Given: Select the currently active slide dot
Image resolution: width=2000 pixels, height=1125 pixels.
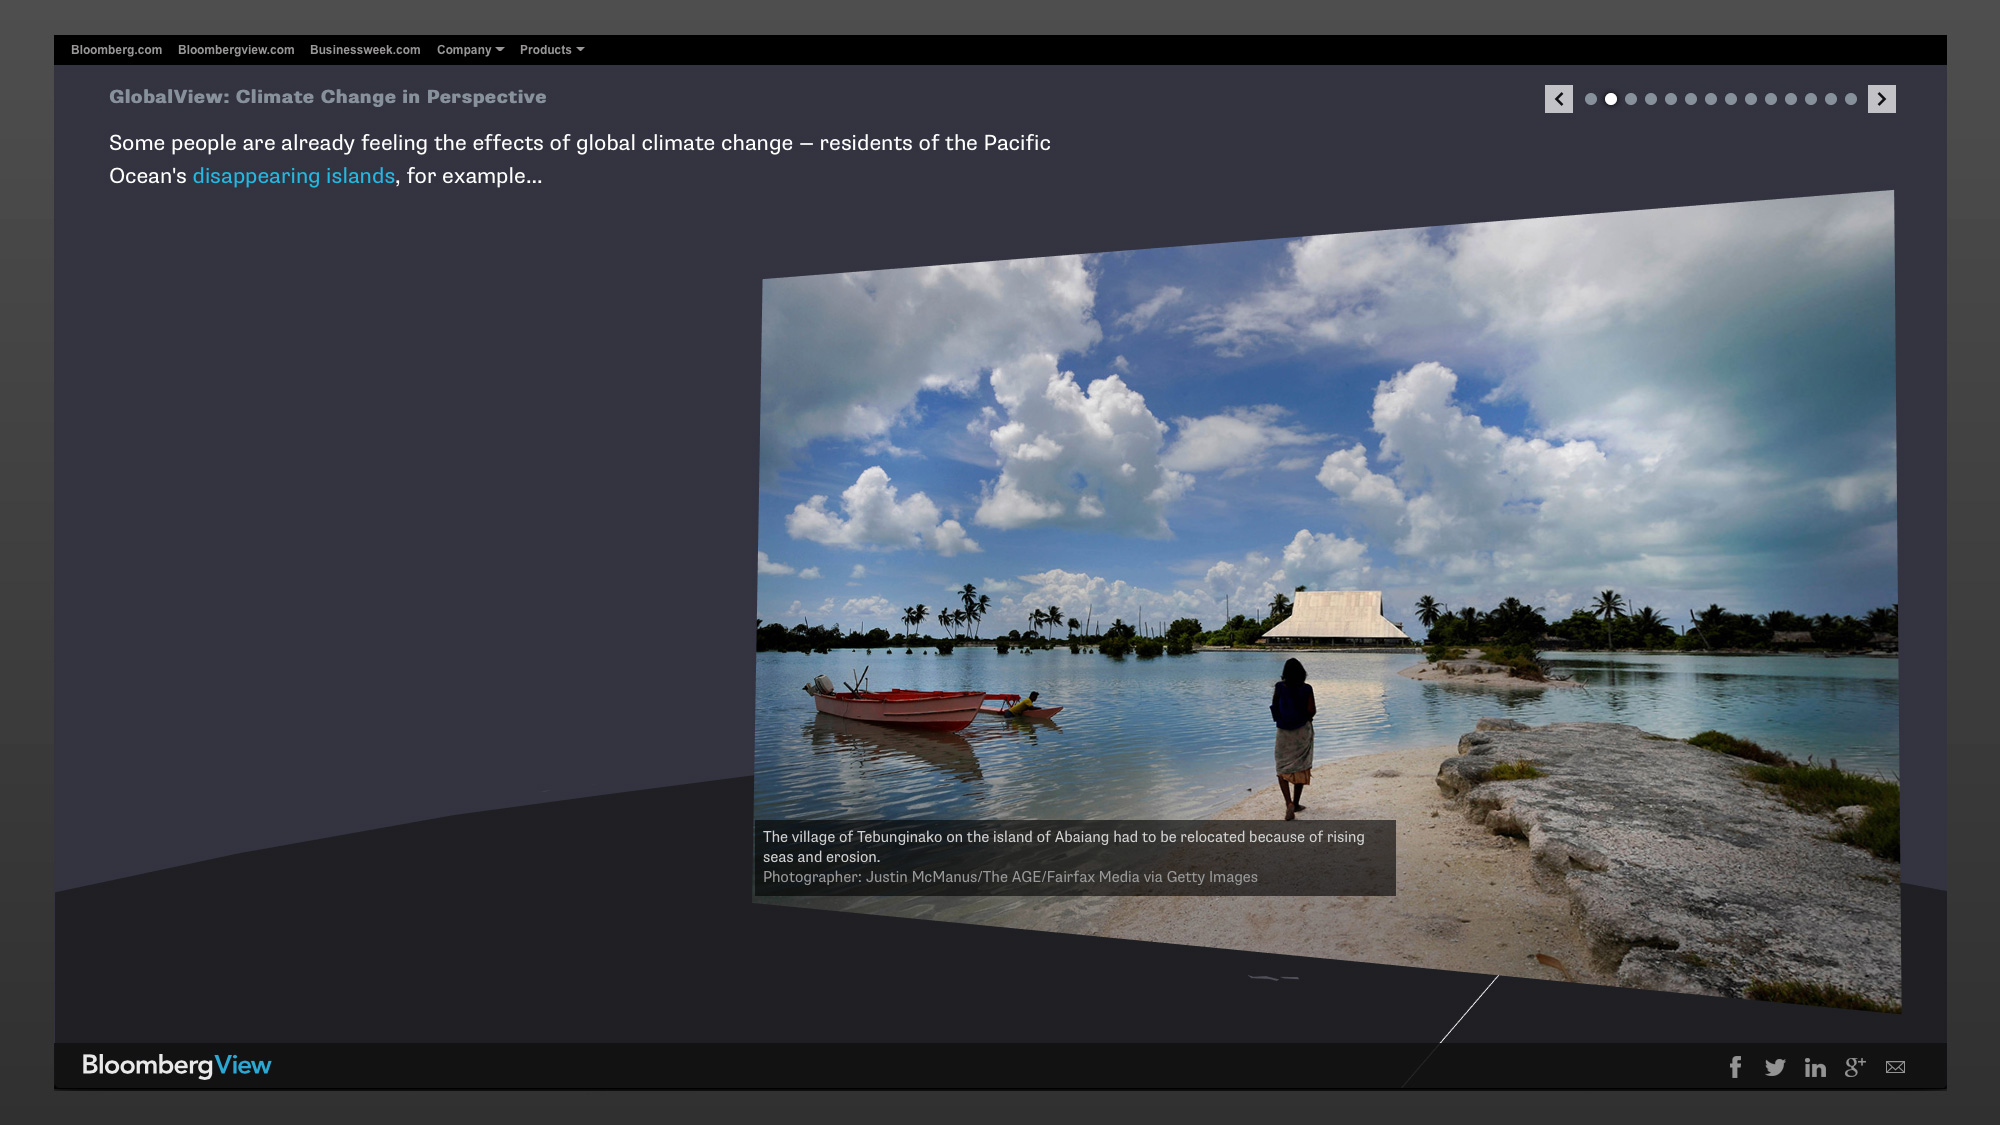Looking at the screenshot, I should 1611,99.
